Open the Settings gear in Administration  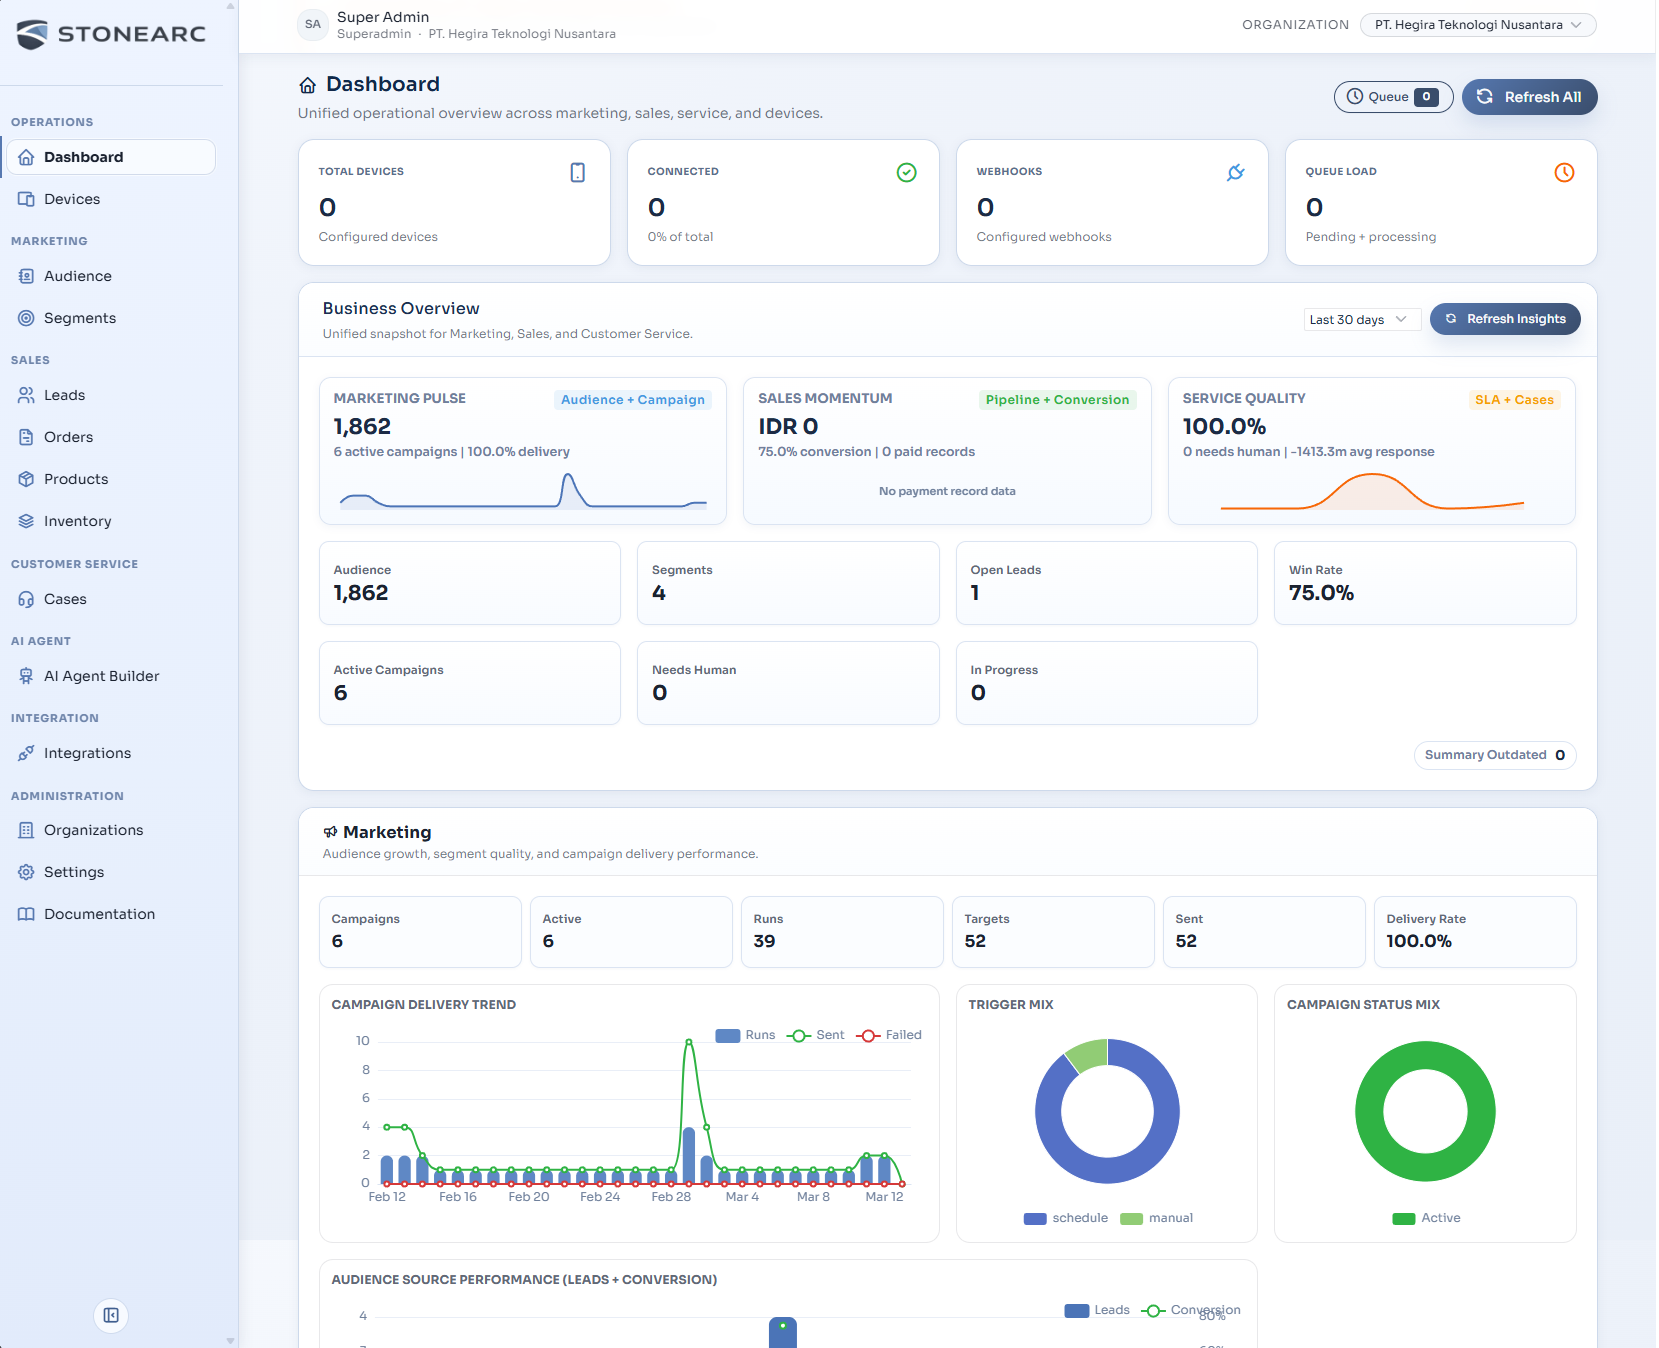(x=27, y=872)
